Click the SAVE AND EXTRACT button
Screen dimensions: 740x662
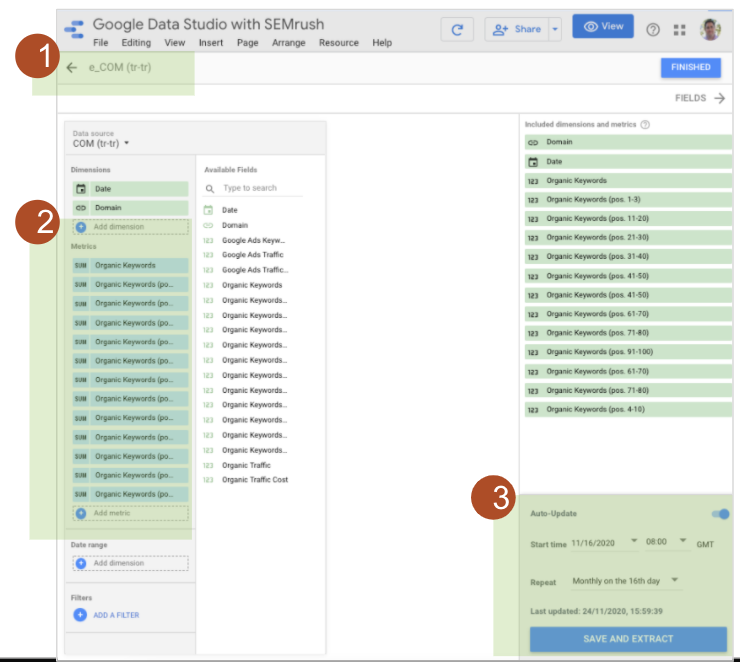pyautogui.click(x=628, y=638)
